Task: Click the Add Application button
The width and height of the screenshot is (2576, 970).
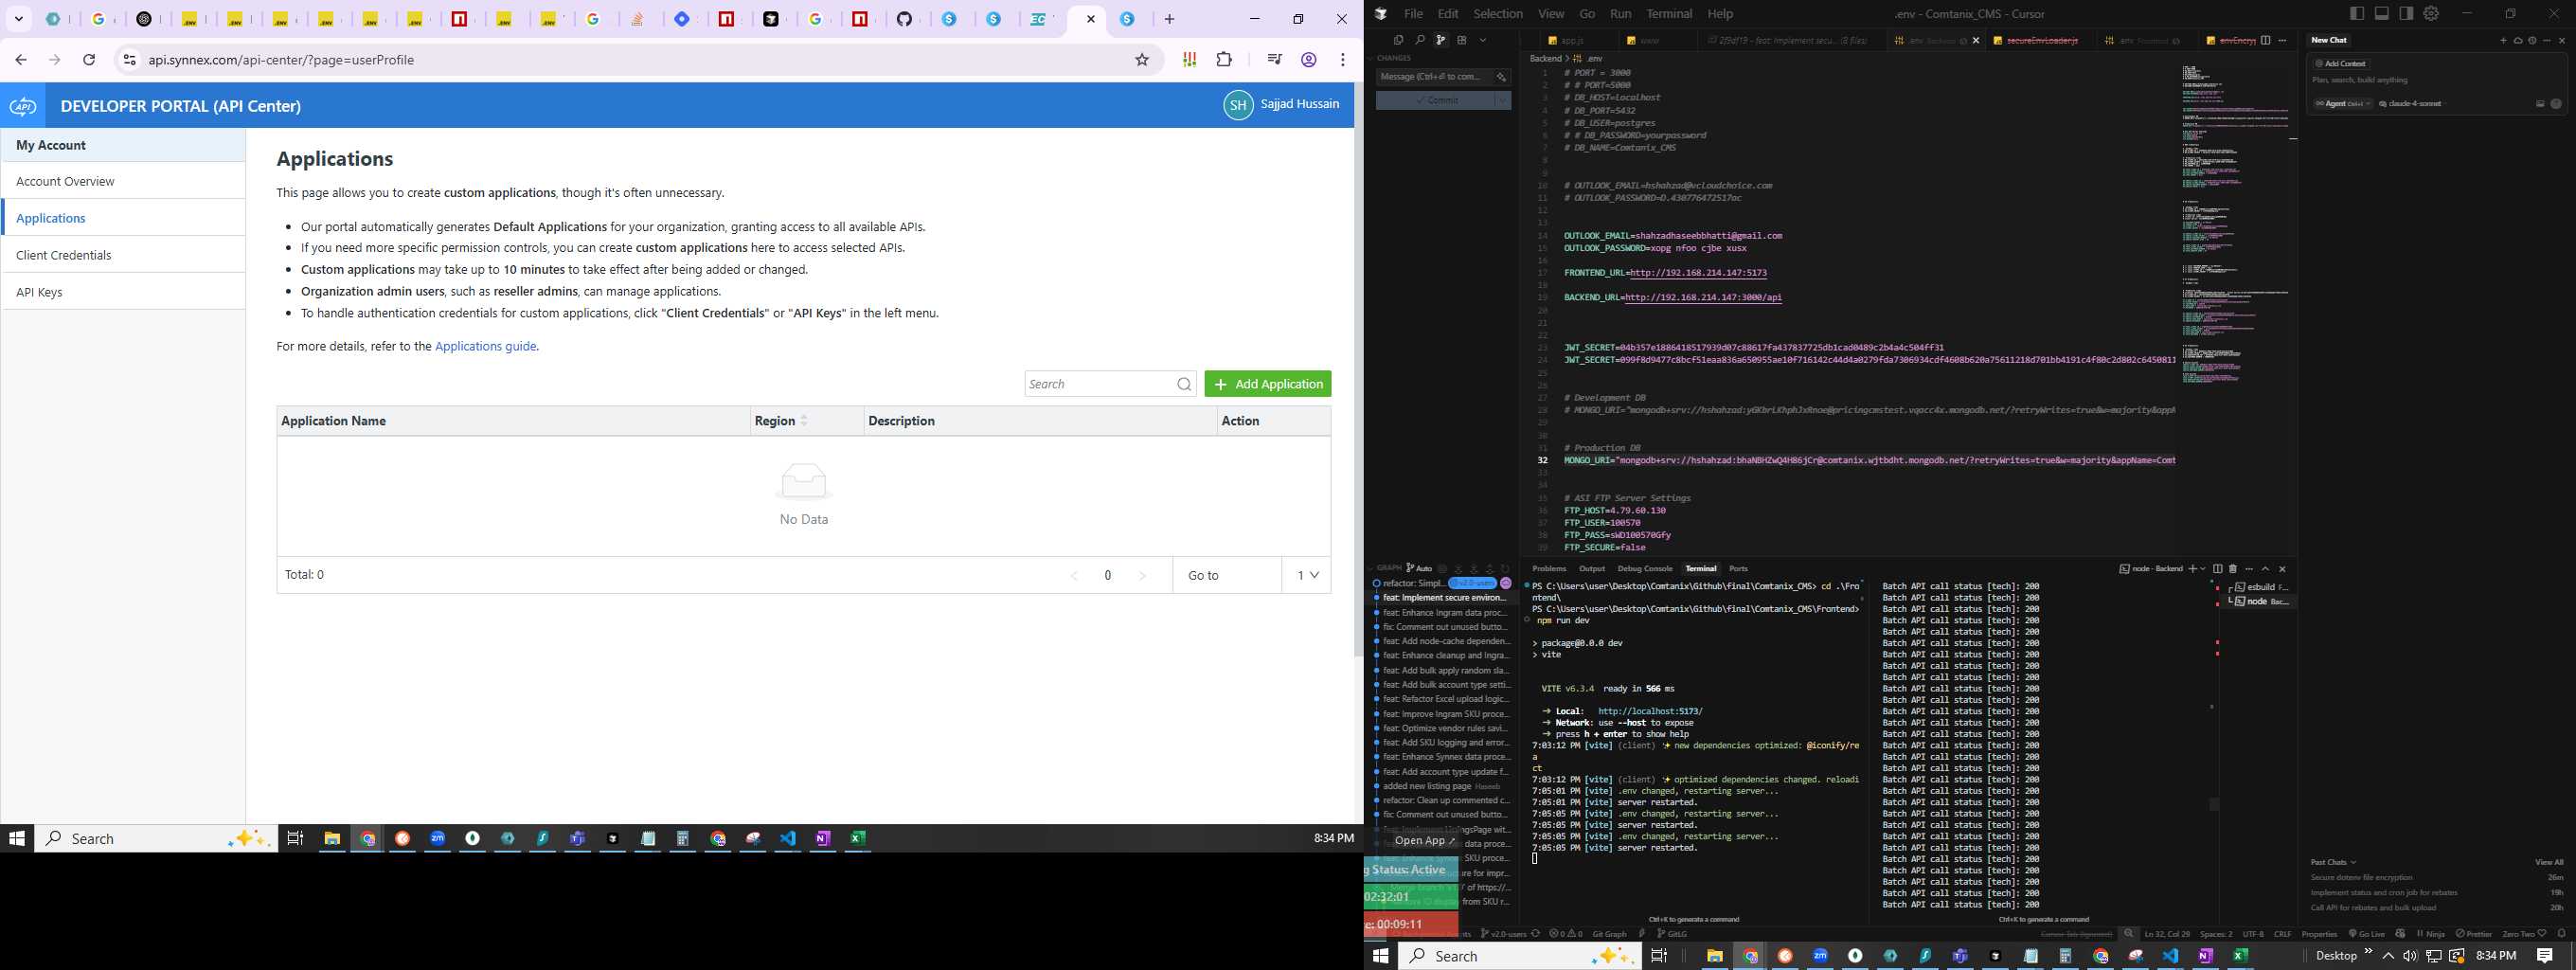Action: point(1267,384)
